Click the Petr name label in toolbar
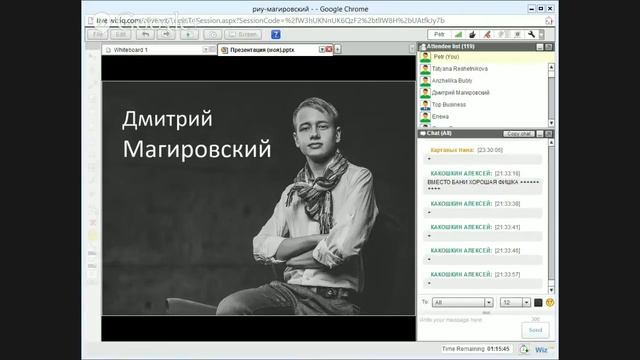This screenshot has height=360, width=640. coord(439,35)
